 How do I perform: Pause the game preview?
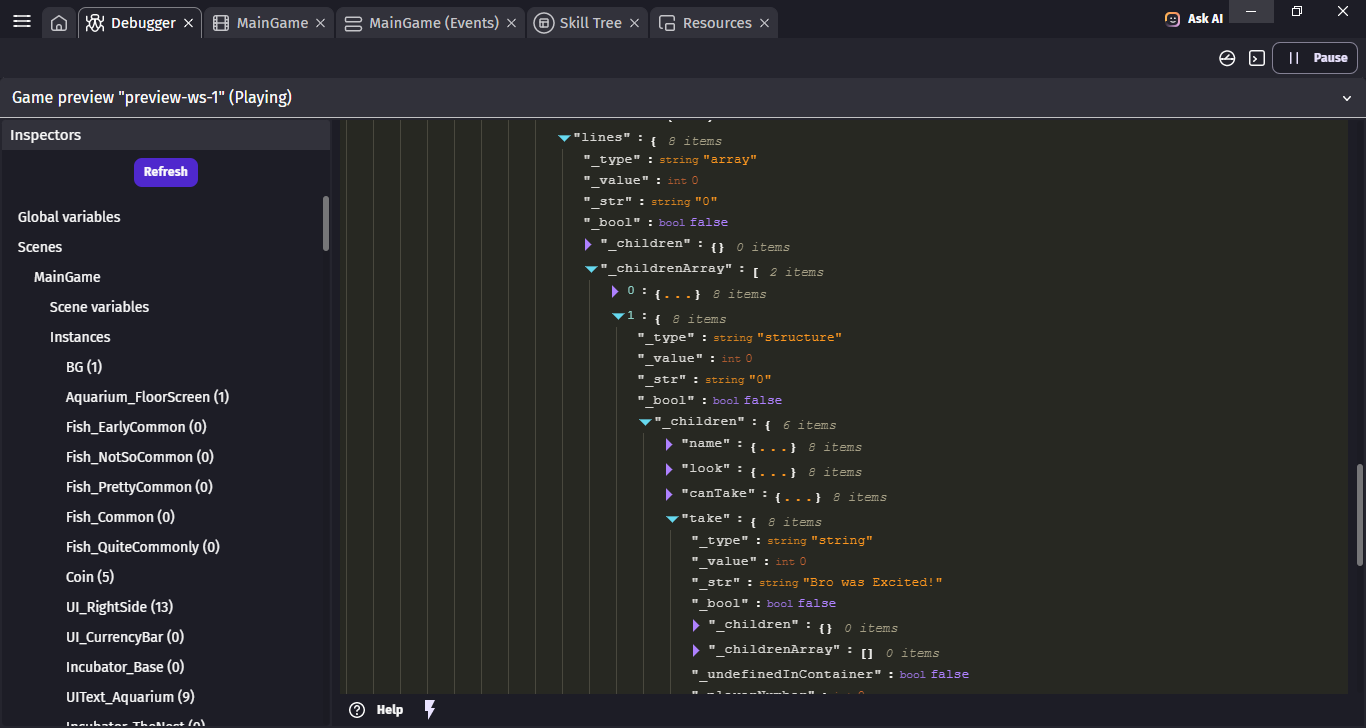tap(1316, 58)
